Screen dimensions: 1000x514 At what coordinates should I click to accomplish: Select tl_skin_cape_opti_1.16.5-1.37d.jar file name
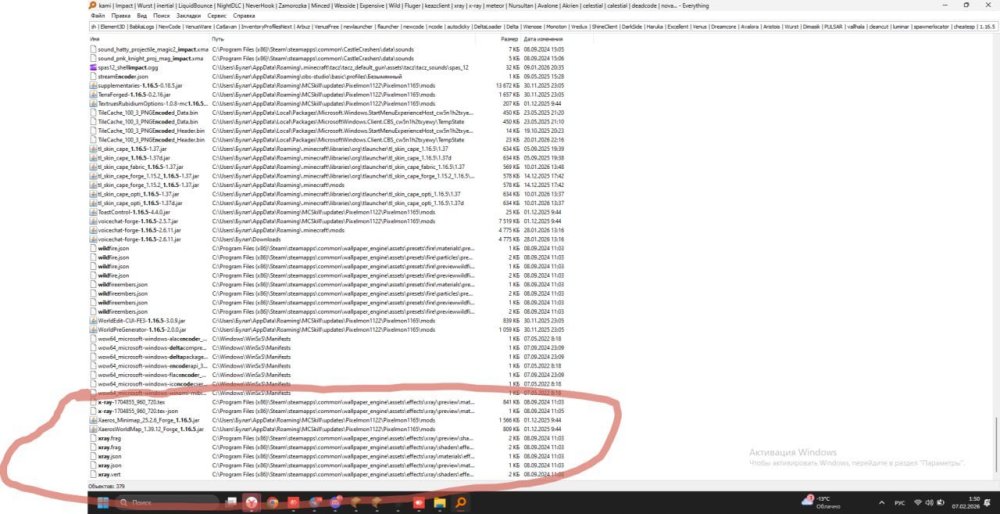point(140,203)
